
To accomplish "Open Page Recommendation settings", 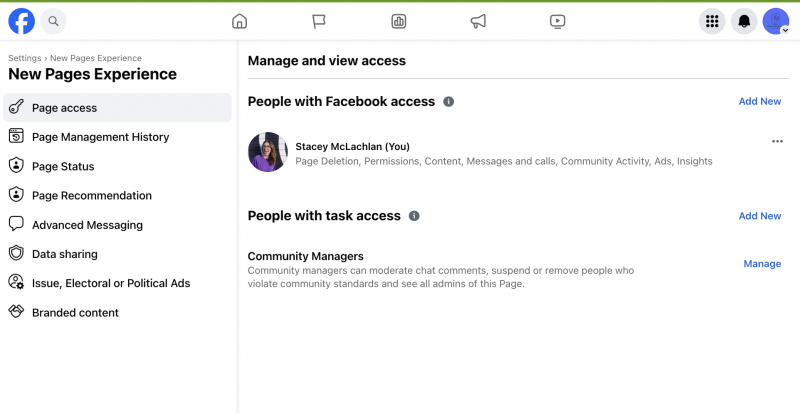I will tap(117, 195).
